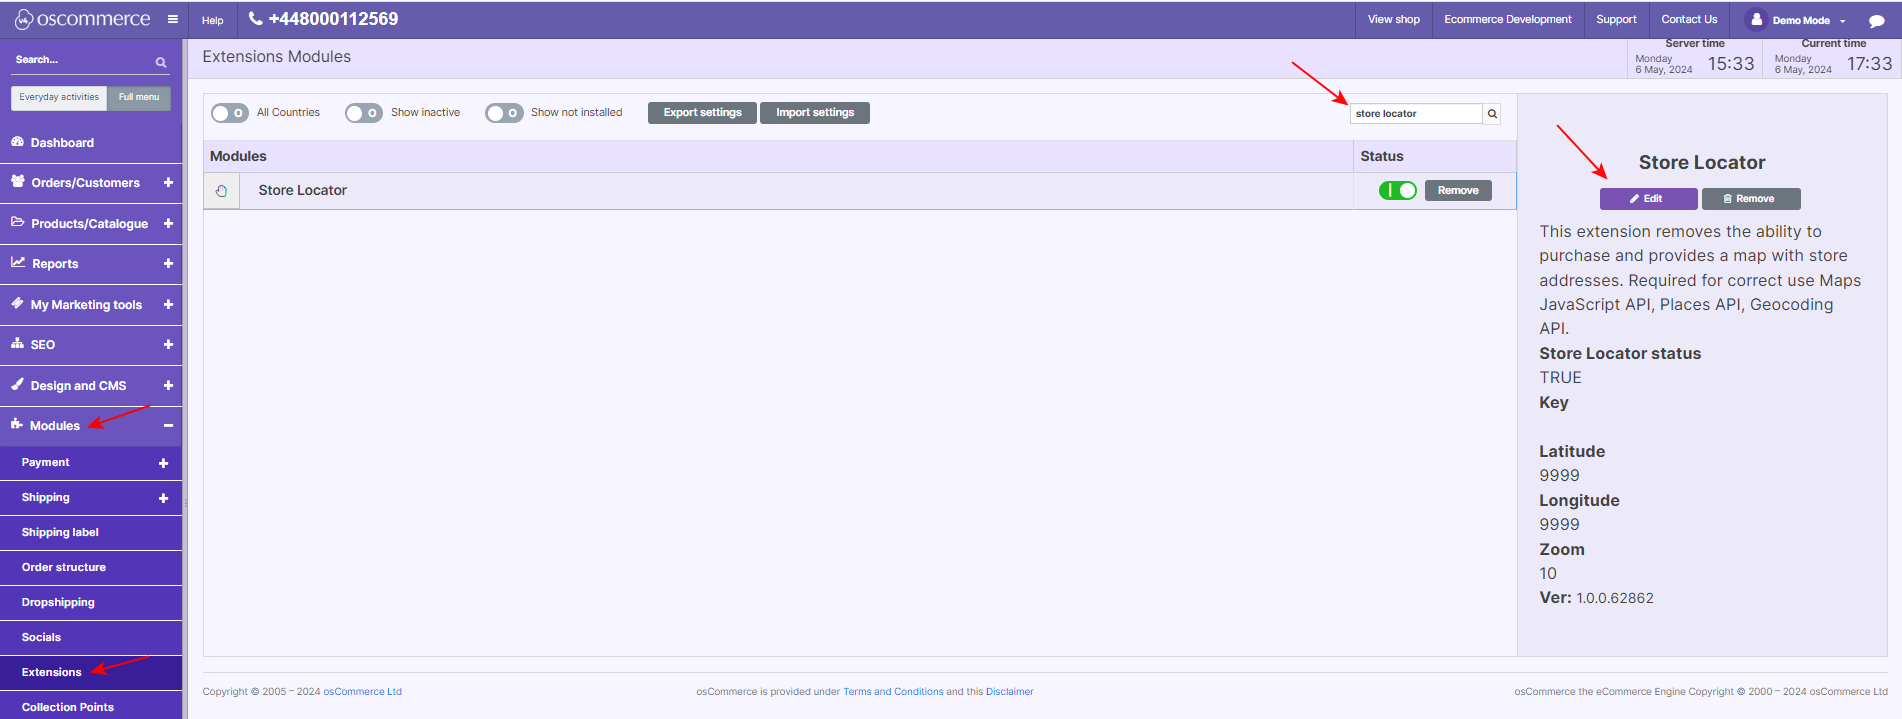This screenshot has width=1902, height=719.
Task: Expand the Products/Catalogue menu plus
Action: (x=168, y=223)
